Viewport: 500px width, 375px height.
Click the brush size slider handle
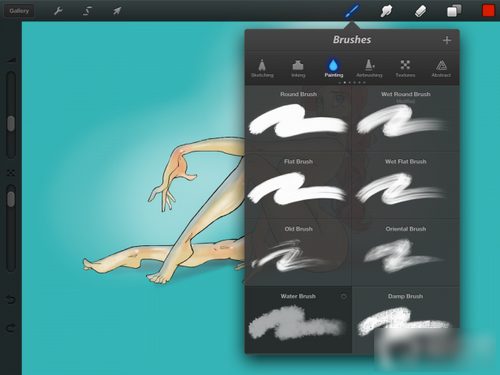coord(11,124)
